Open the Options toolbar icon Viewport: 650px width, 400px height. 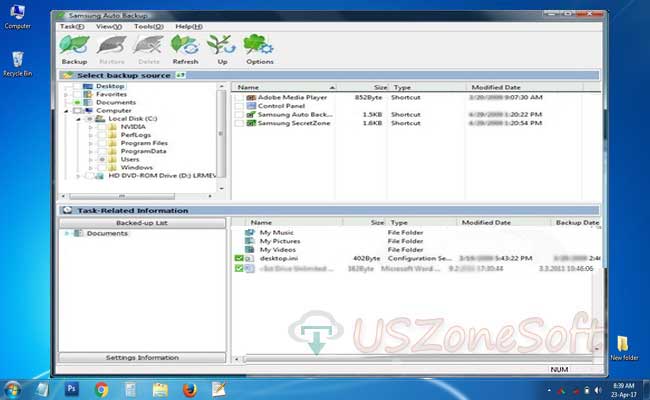pyautogui.click(x=259, y=45)
